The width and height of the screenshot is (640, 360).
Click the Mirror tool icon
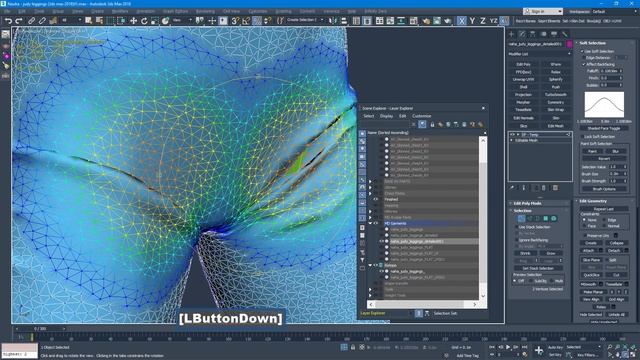[333, 20]
